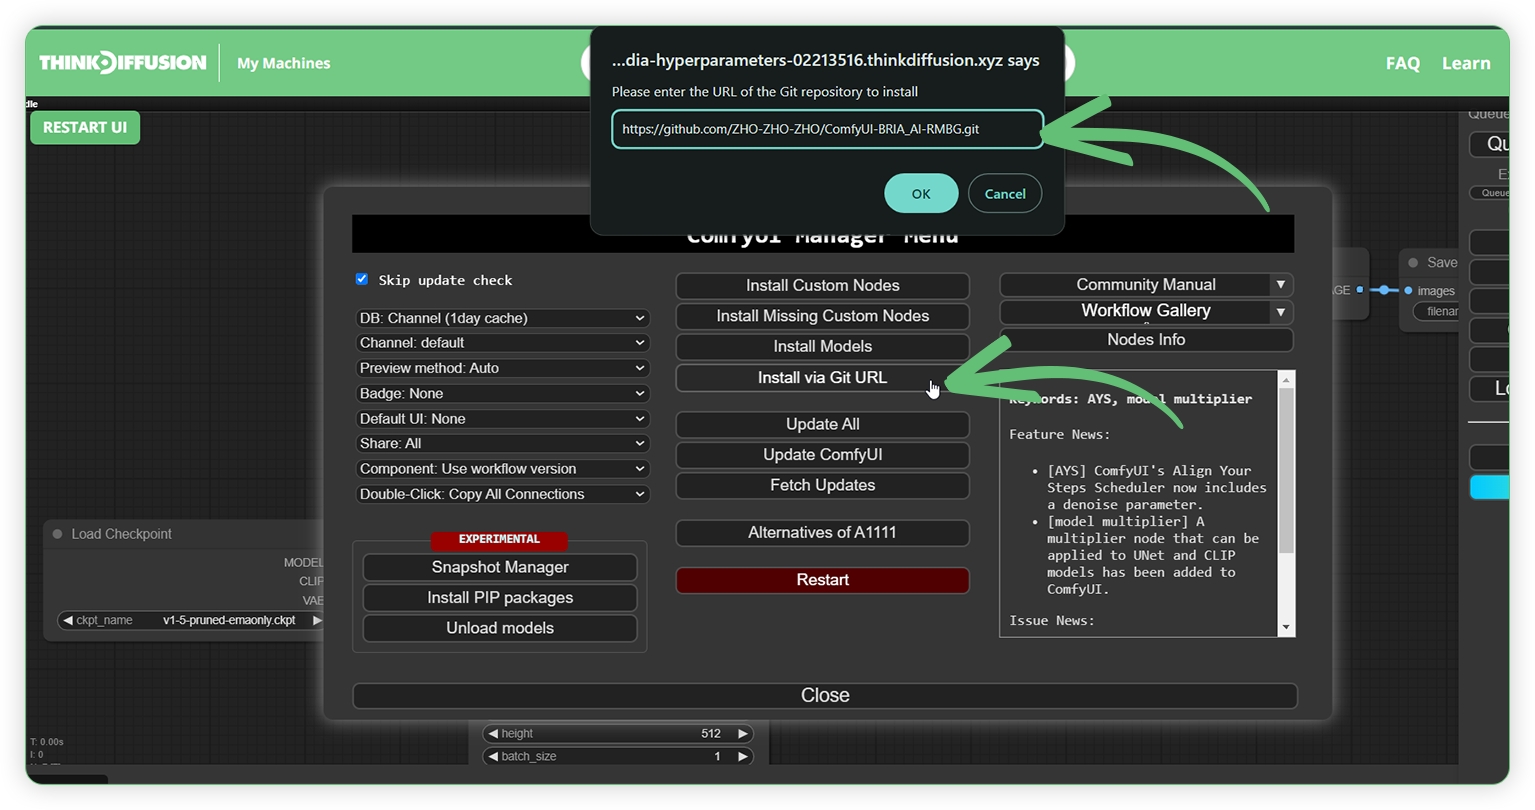Open the Component: Use workflow version dropdown
The image size is (1535, 810).
[502, 469]
